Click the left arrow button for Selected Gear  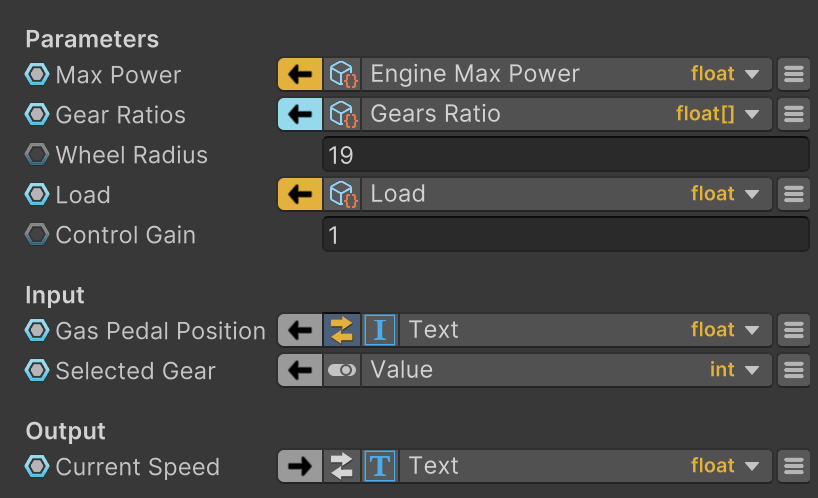point(299,370)
